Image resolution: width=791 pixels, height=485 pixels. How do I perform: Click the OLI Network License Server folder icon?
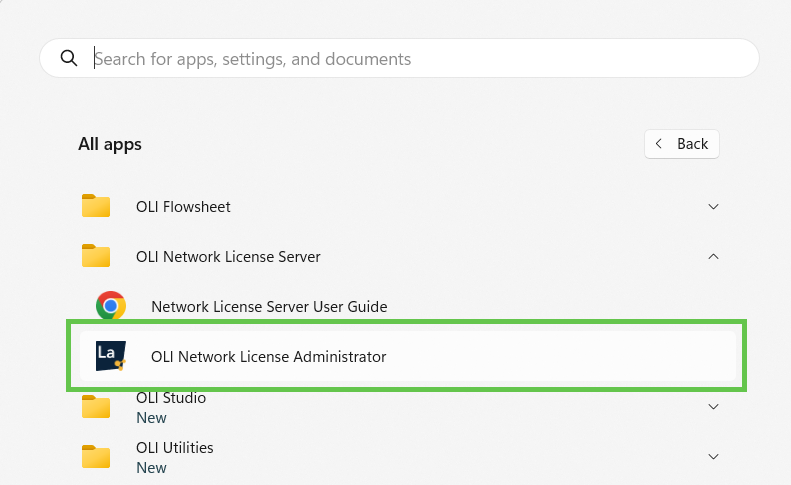(x=96, y=256)
